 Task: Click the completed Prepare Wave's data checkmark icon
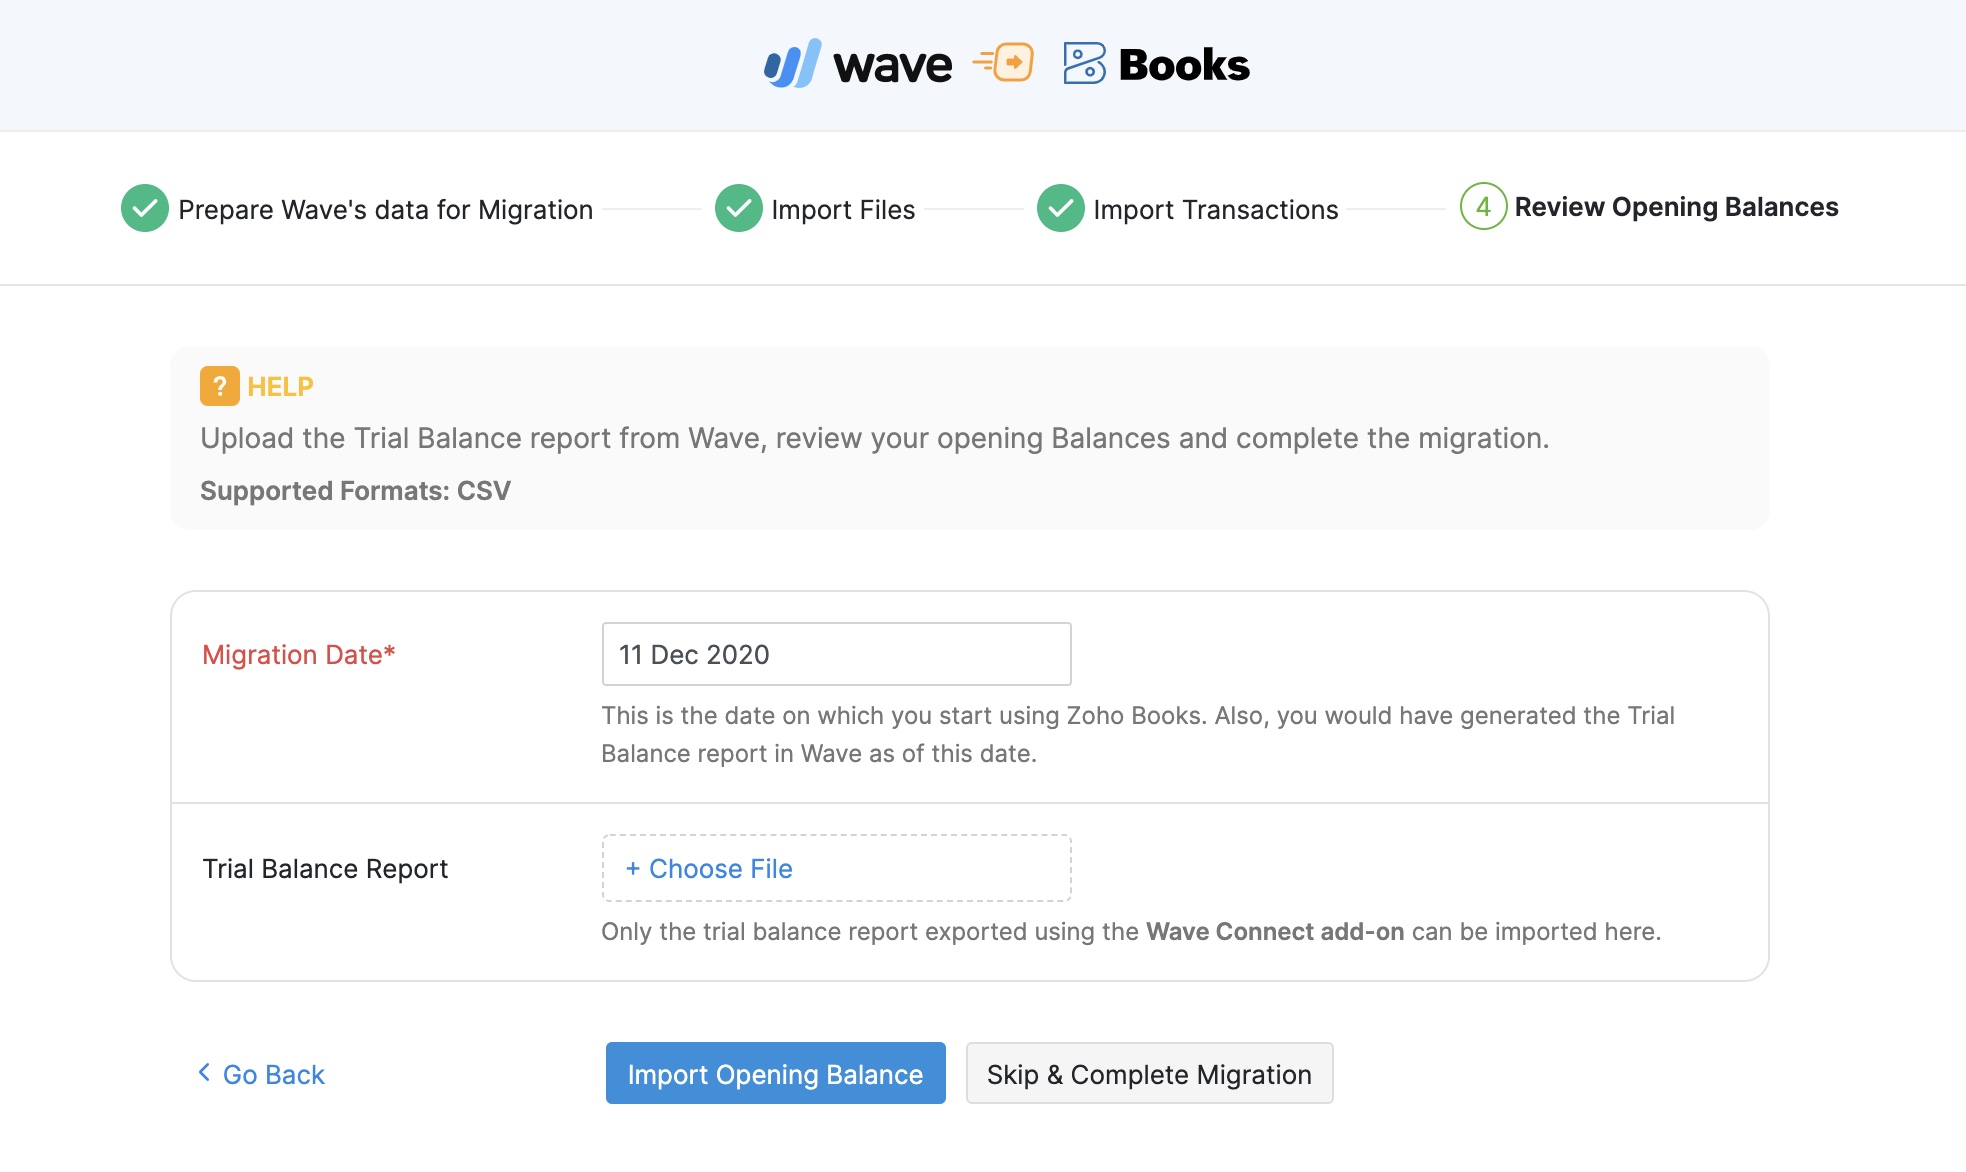click(142, 206)
